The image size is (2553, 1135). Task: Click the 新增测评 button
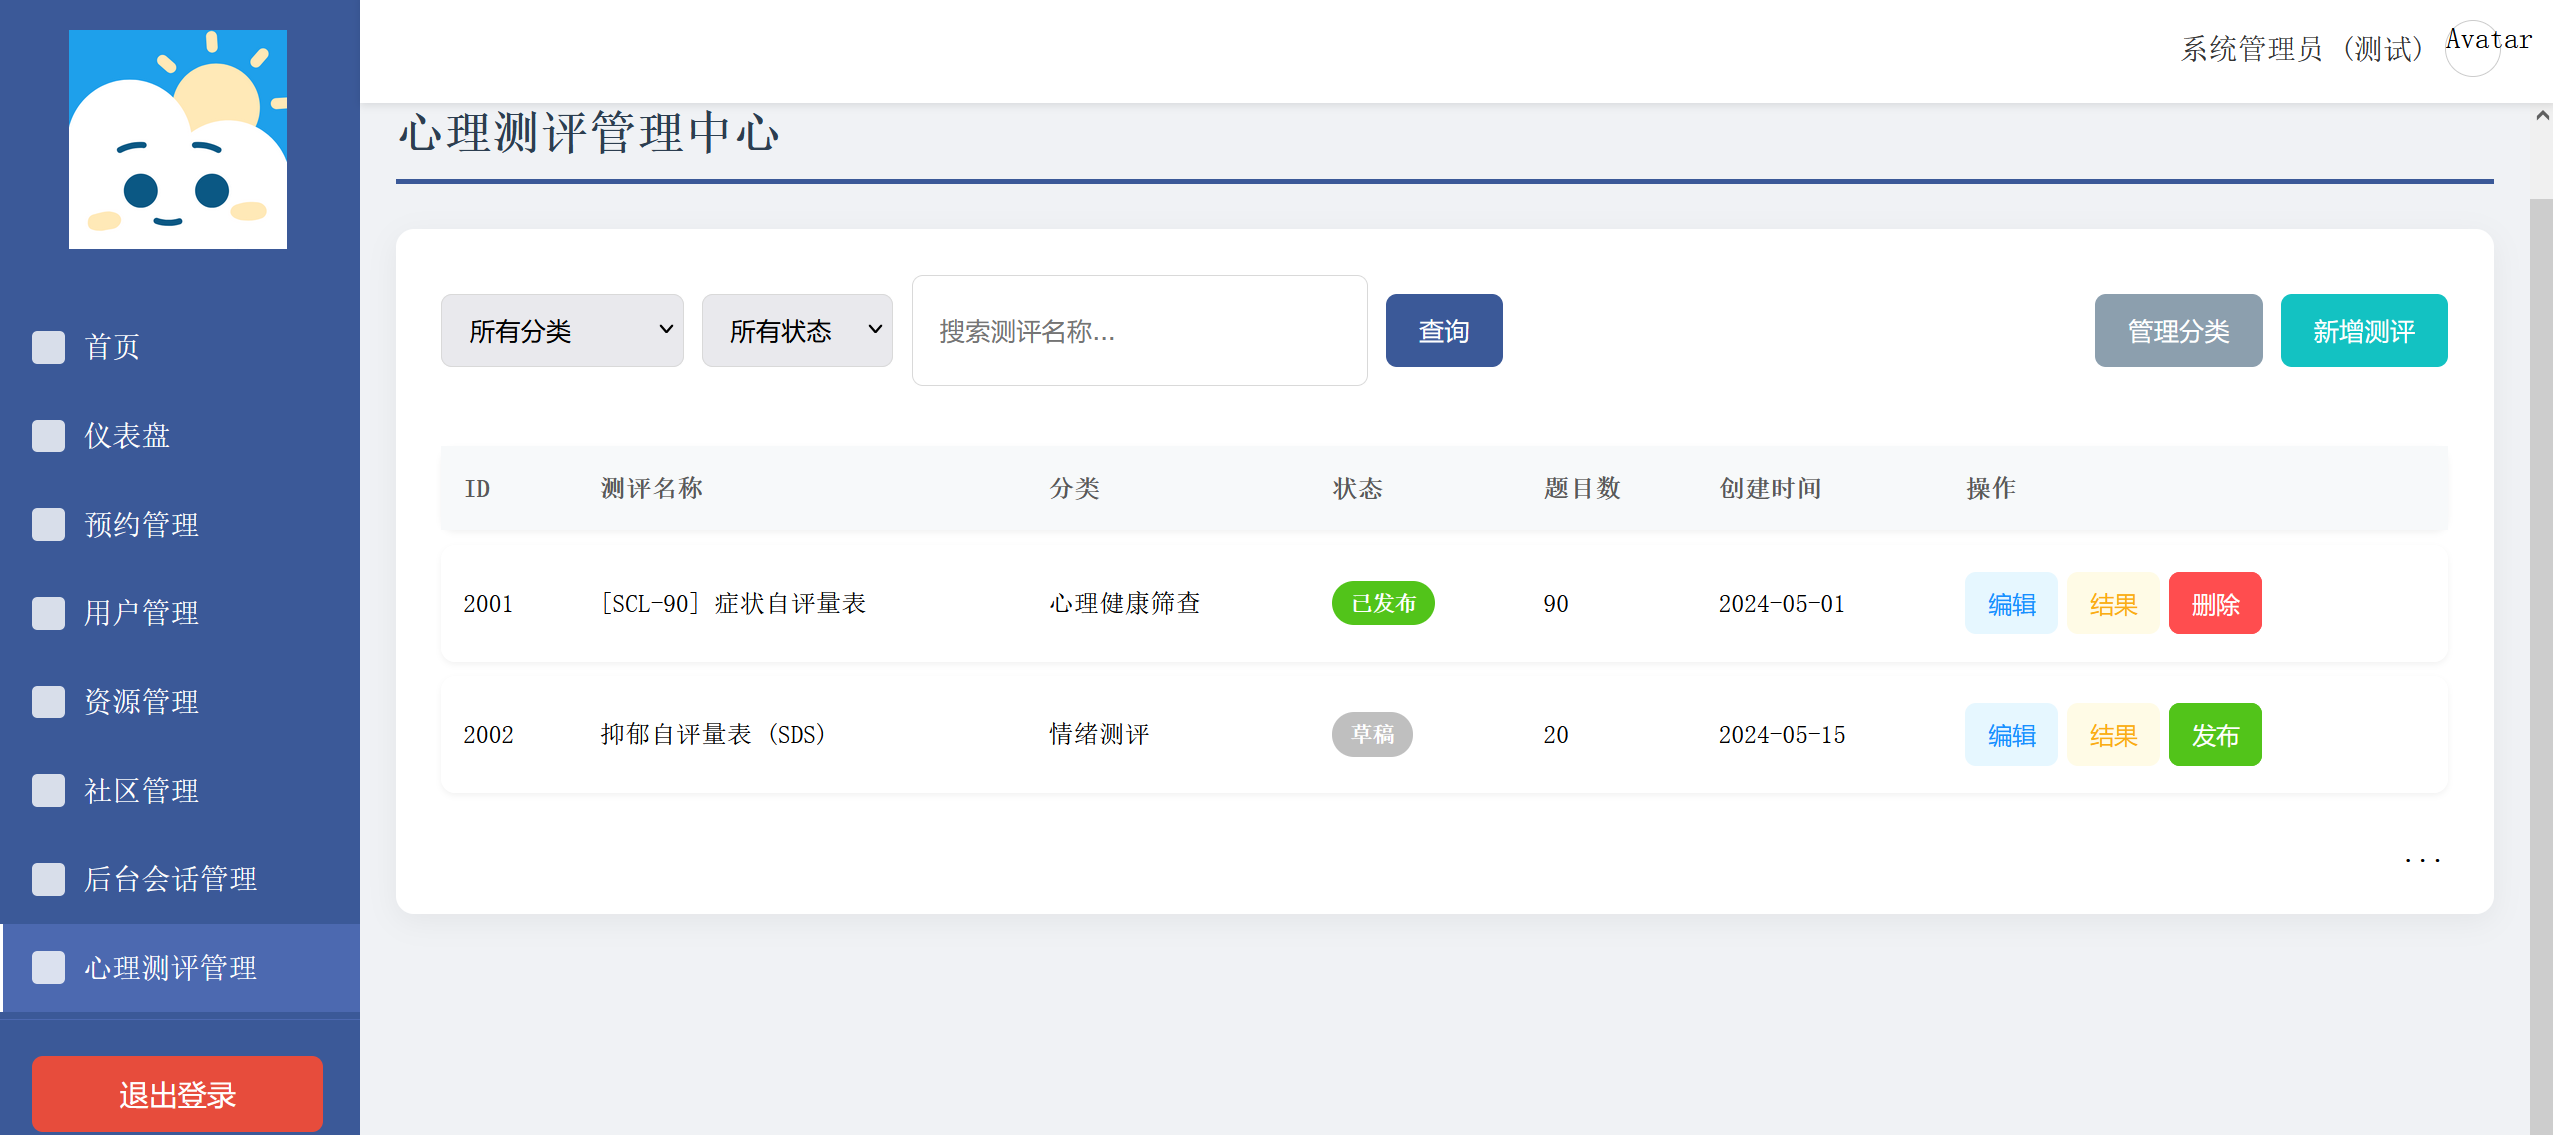click(2363, 331)
